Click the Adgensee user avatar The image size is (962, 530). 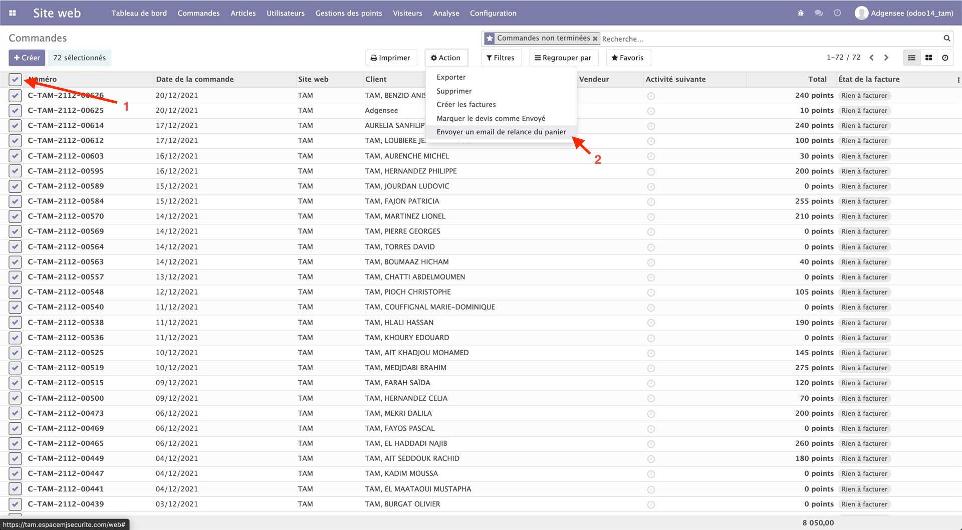pos(861,13)
